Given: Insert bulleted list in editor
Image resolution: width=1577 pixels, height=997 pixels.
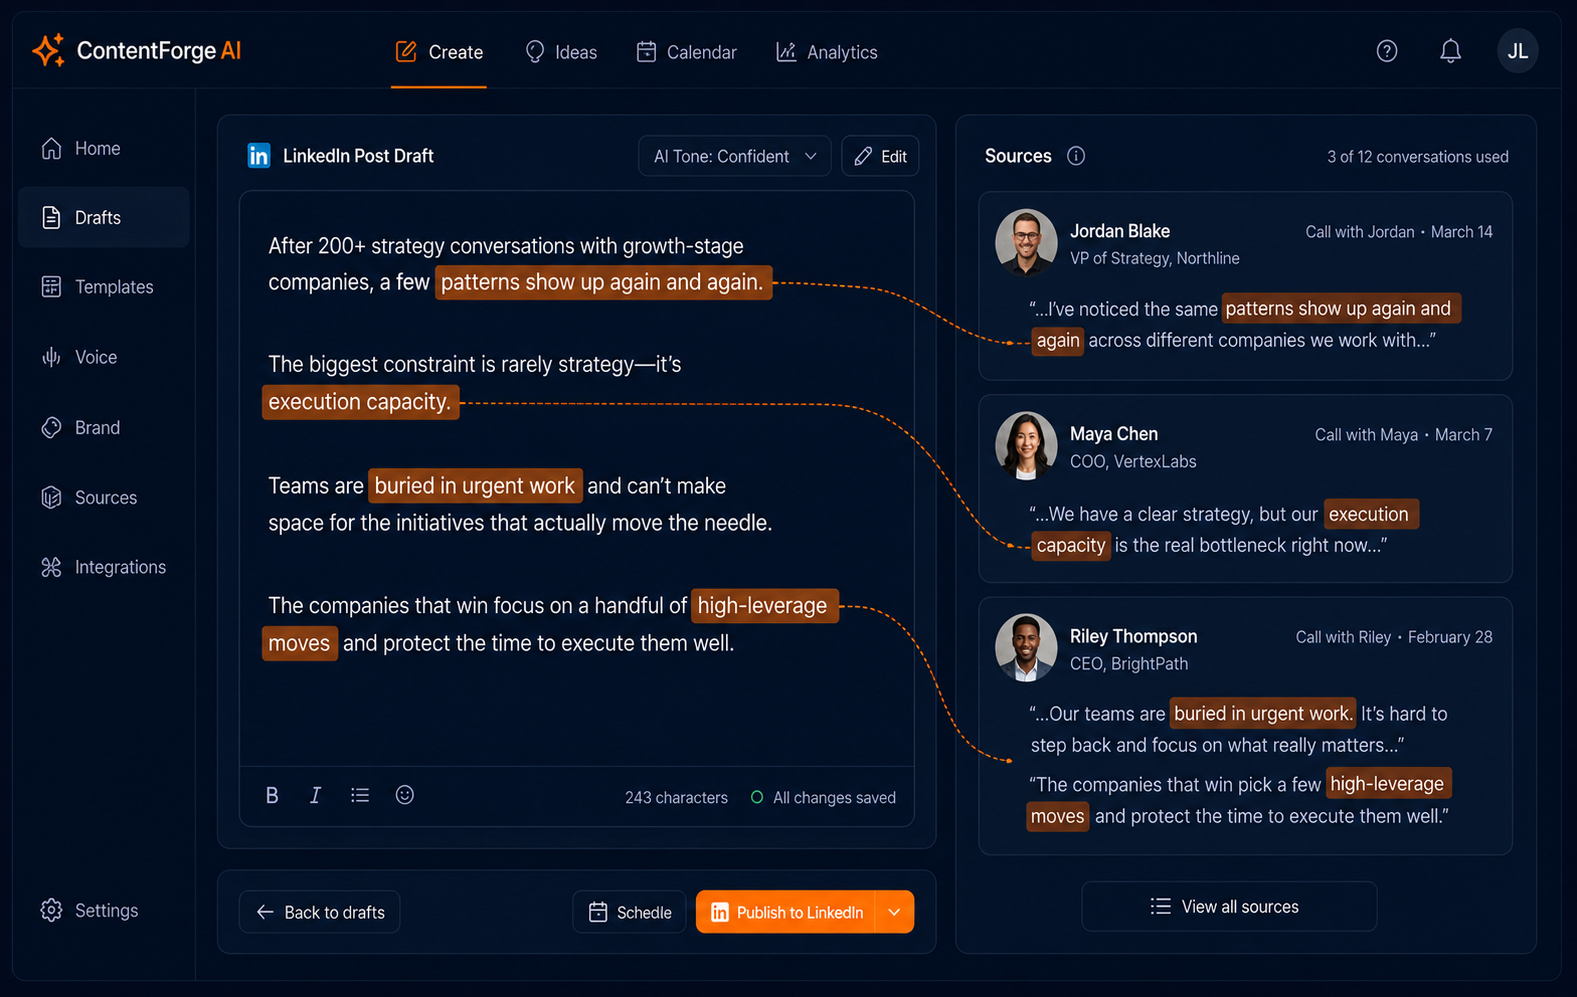Looking at the screenshot, I should tap(360, 795).
